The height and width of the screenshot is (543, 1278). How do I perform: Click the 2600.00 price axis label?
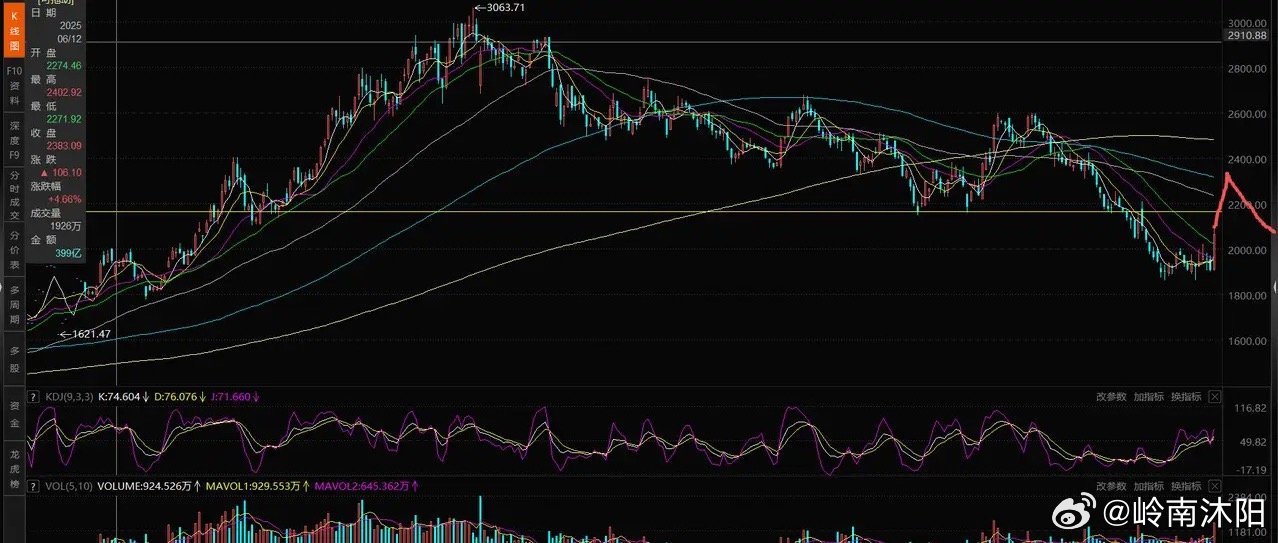[x=1246, y=114]
